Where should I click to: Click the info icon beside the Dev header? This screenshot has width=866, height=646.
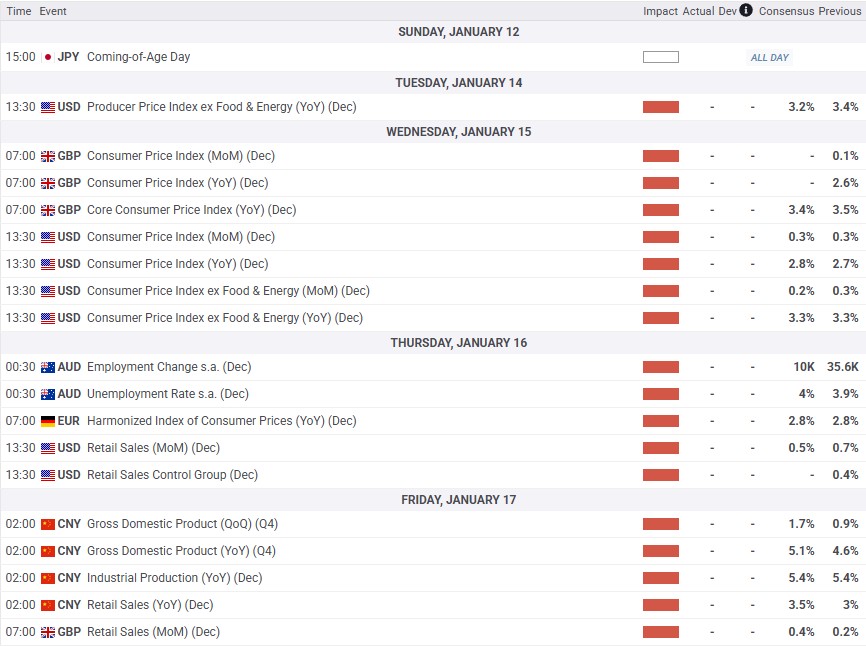746,11
